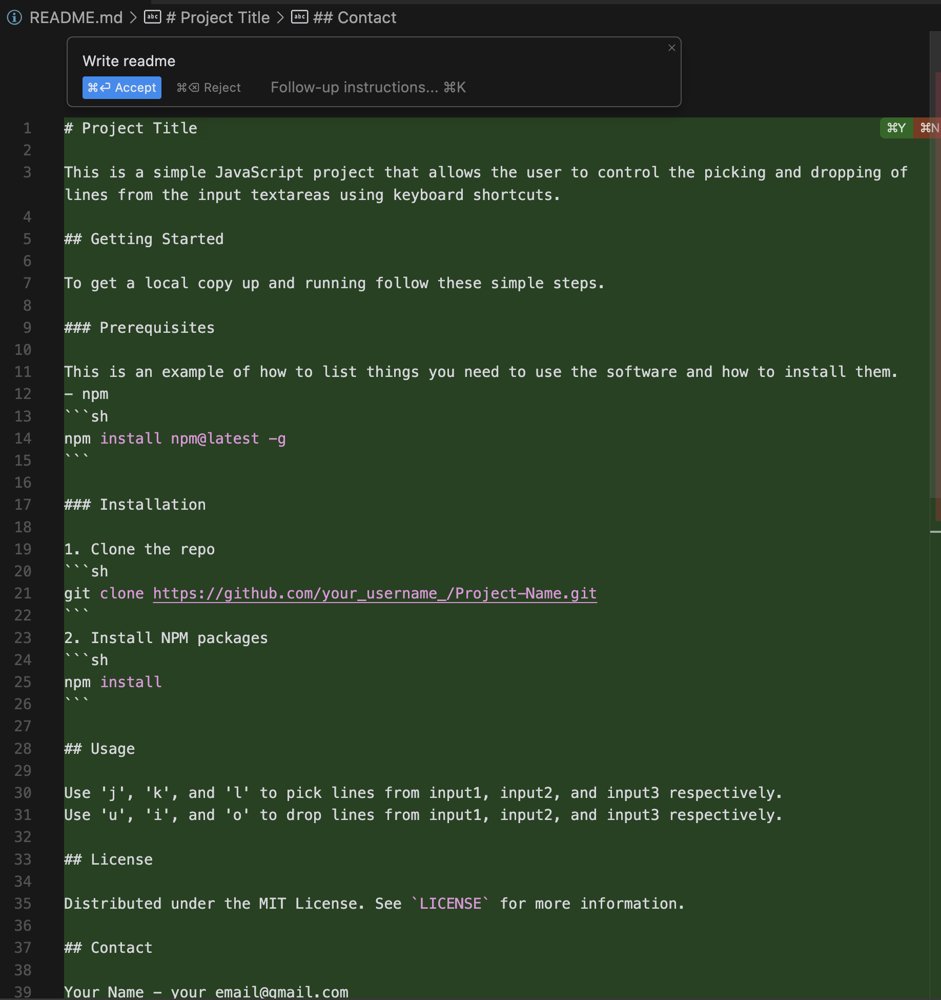The image size is (941, 1000).
Task: Click the '## License' heading
Action: click(x=108, y=860)
